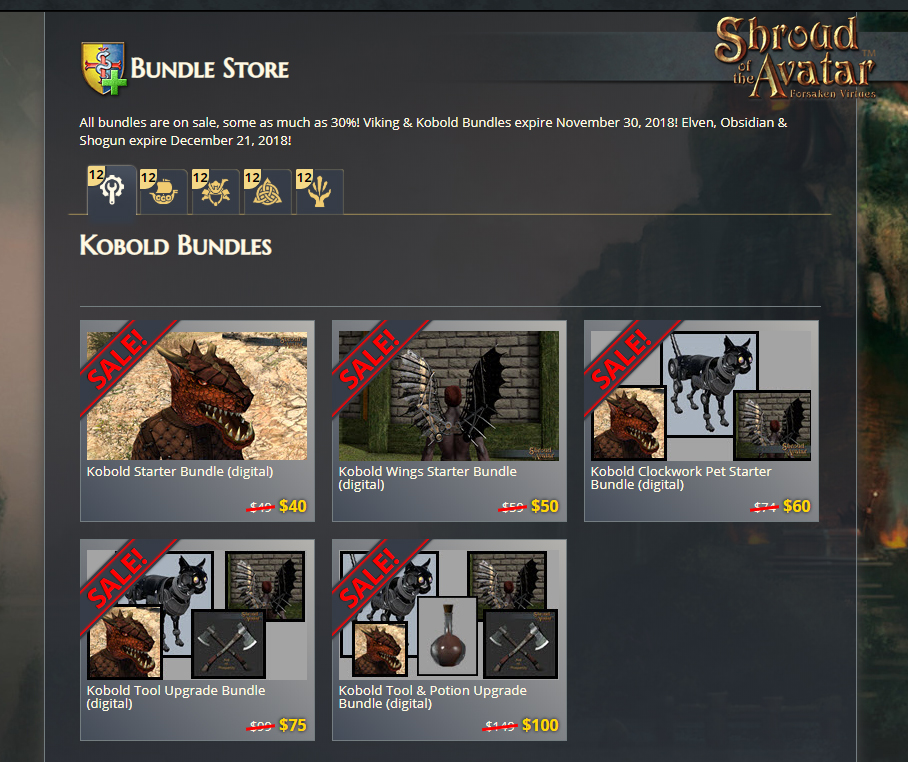Click the Kobold Starter Bundle (digital) title

[x=180, y=471]
